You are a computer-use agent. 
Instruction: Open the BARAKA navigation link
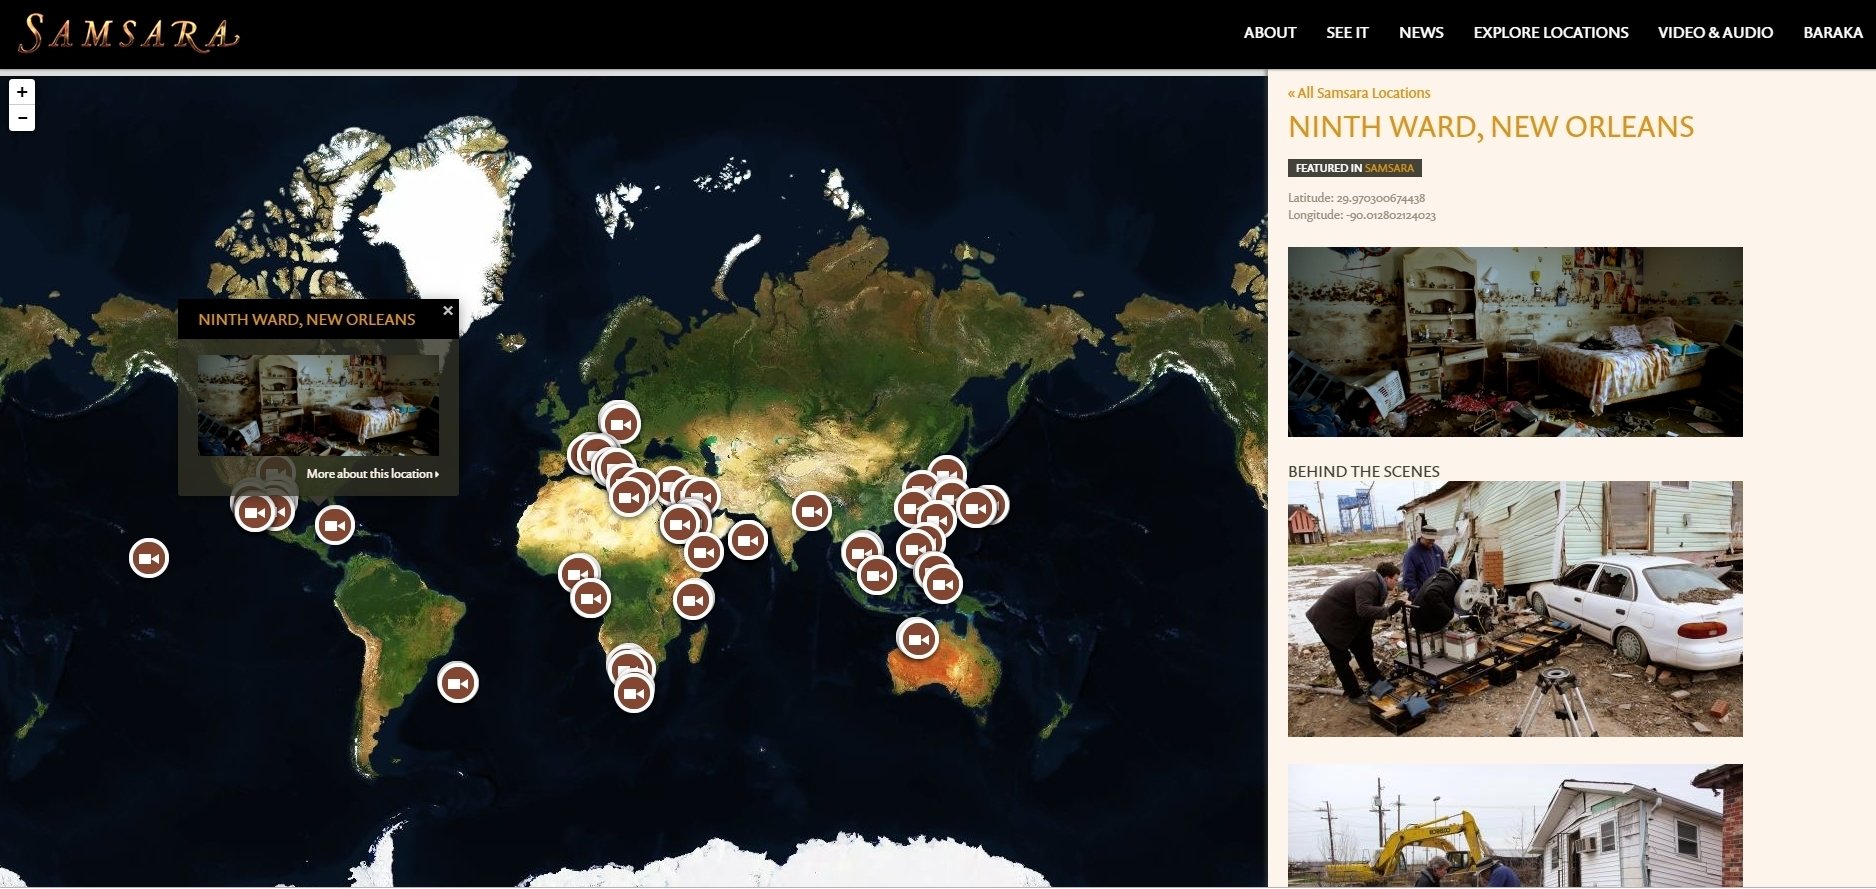[1833, 32]
